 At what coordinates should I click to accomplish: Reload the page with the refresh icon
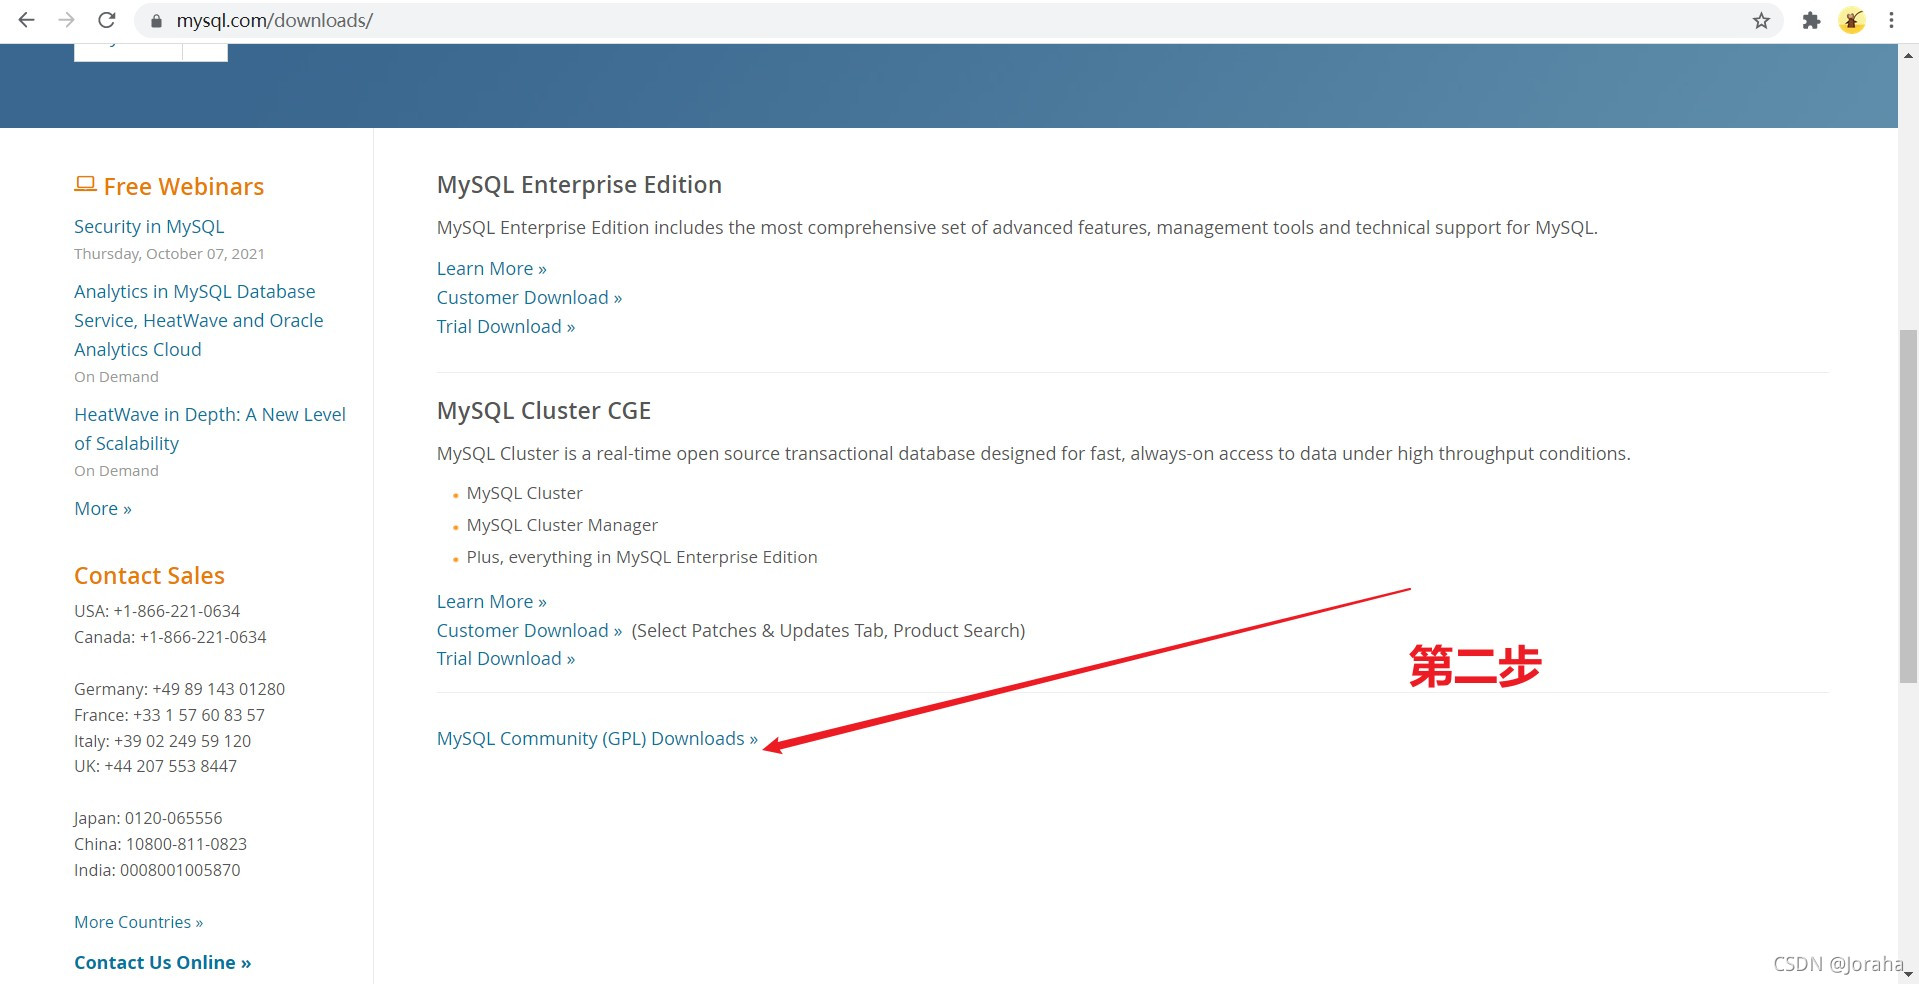[x=107, y=20]
